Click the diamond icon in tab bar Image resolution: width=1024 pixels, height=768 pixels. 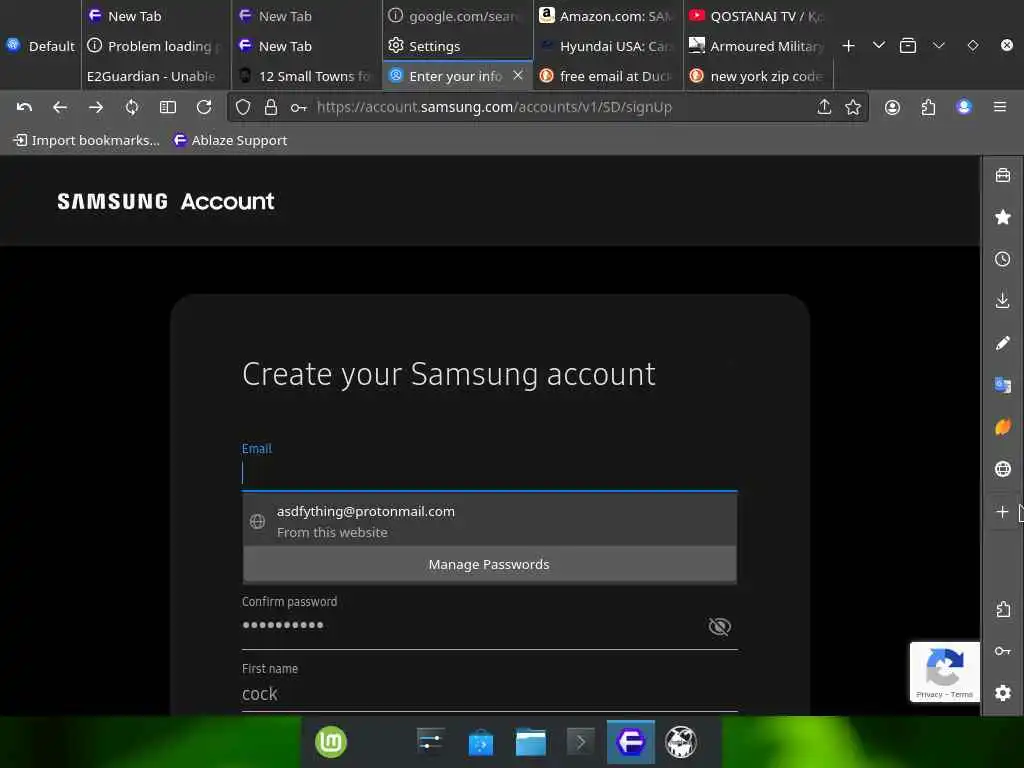(x=972, y=46)
